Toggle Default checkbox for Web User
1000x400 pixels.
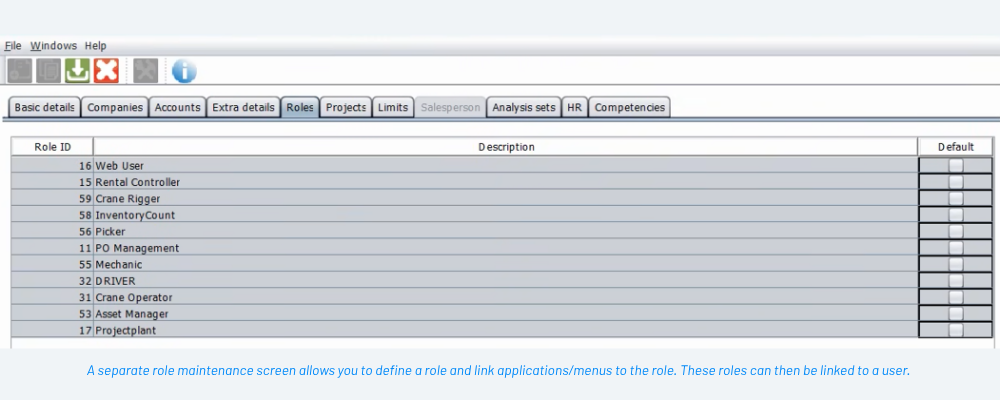point(956,166)
